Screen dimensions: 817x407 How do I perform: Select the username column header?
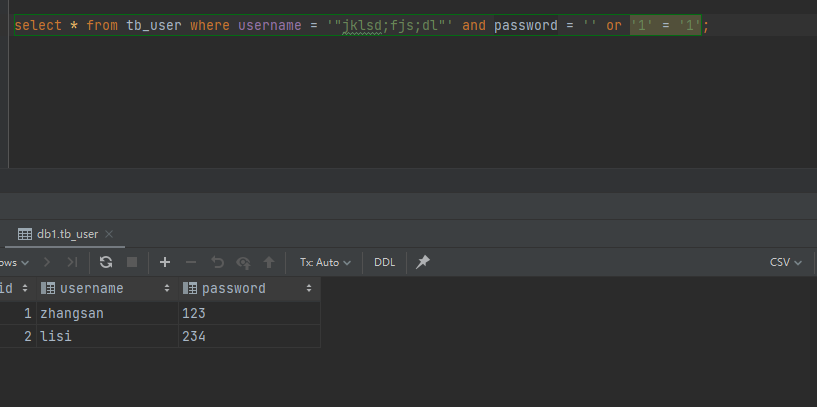[x=107, y=288]
